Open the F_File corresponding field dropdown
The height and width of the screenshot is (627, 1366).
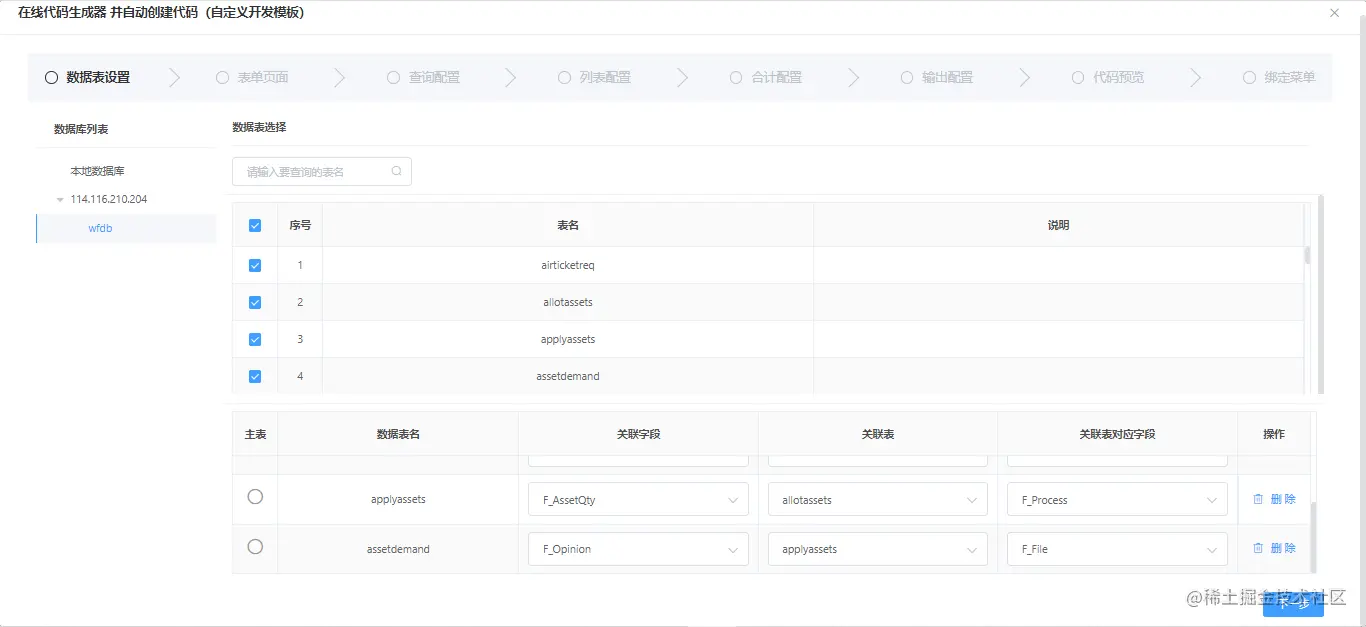pos(1116,548)
